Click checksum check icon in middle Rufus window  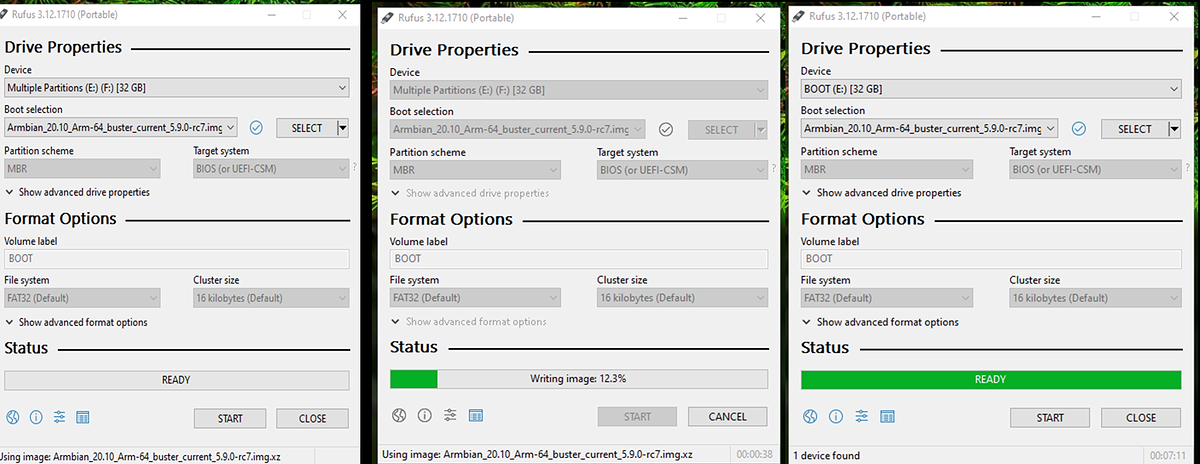[x=666, y=130]
